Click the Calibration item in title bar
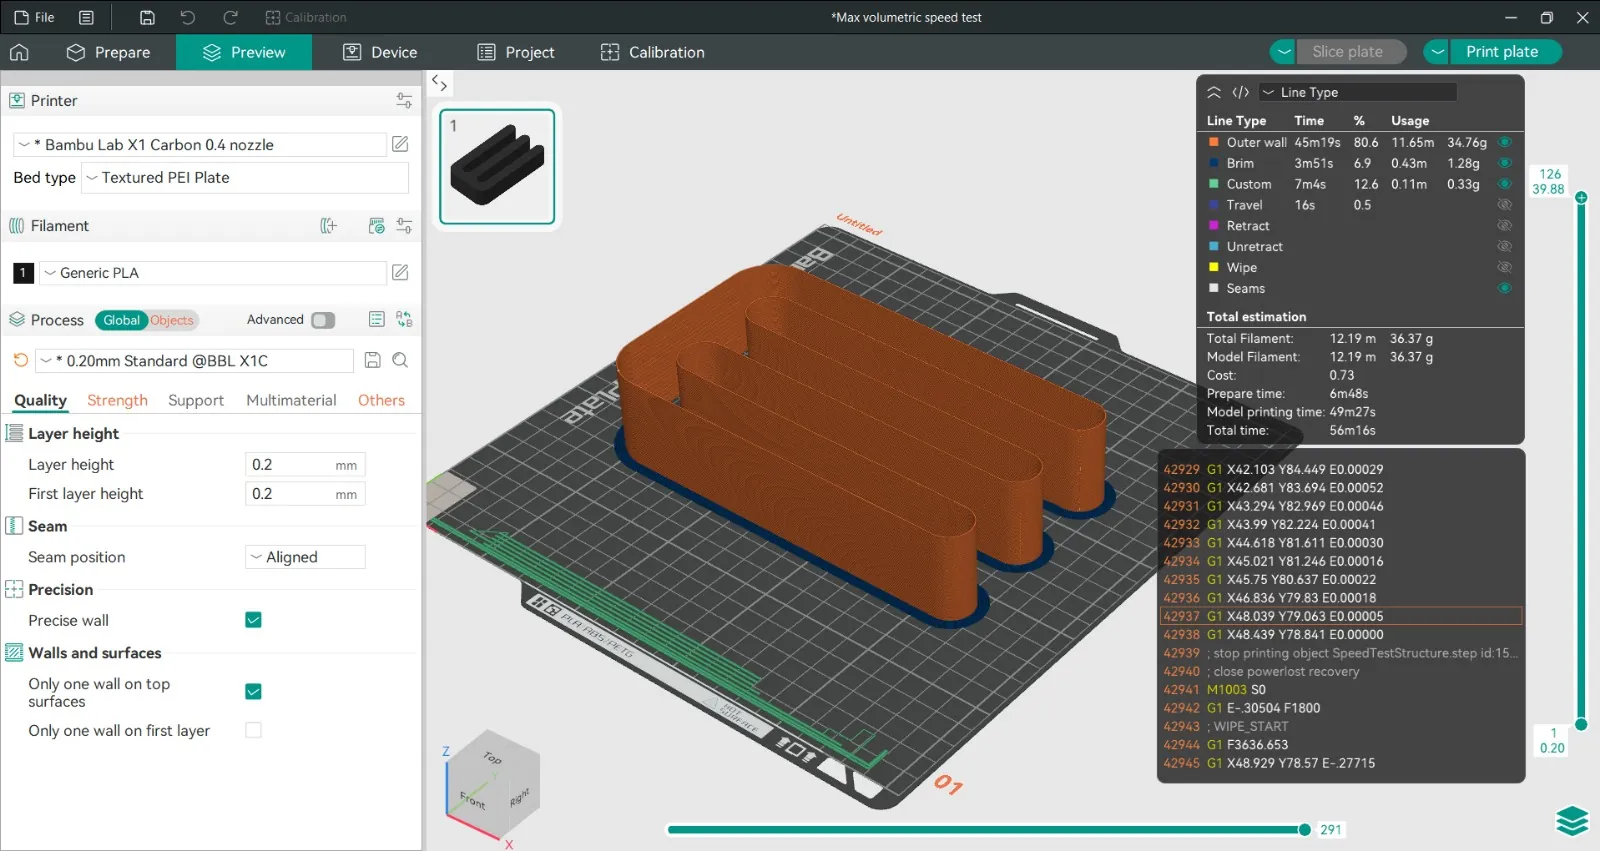This screenshot has height=851, width=1600. click(x=306, y=17)
